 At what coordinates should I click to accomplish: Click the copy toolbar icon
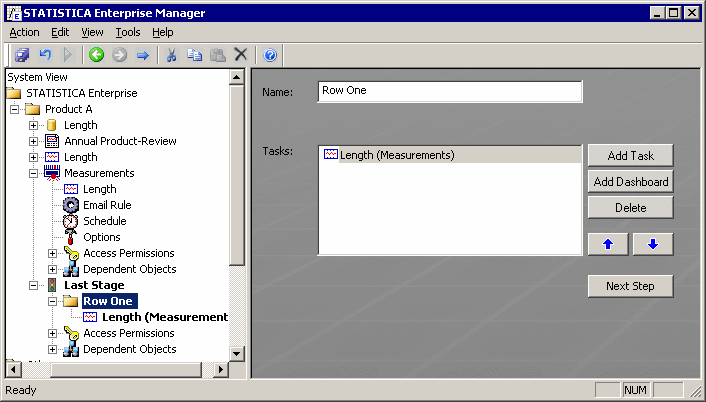[x=195, y=55]
